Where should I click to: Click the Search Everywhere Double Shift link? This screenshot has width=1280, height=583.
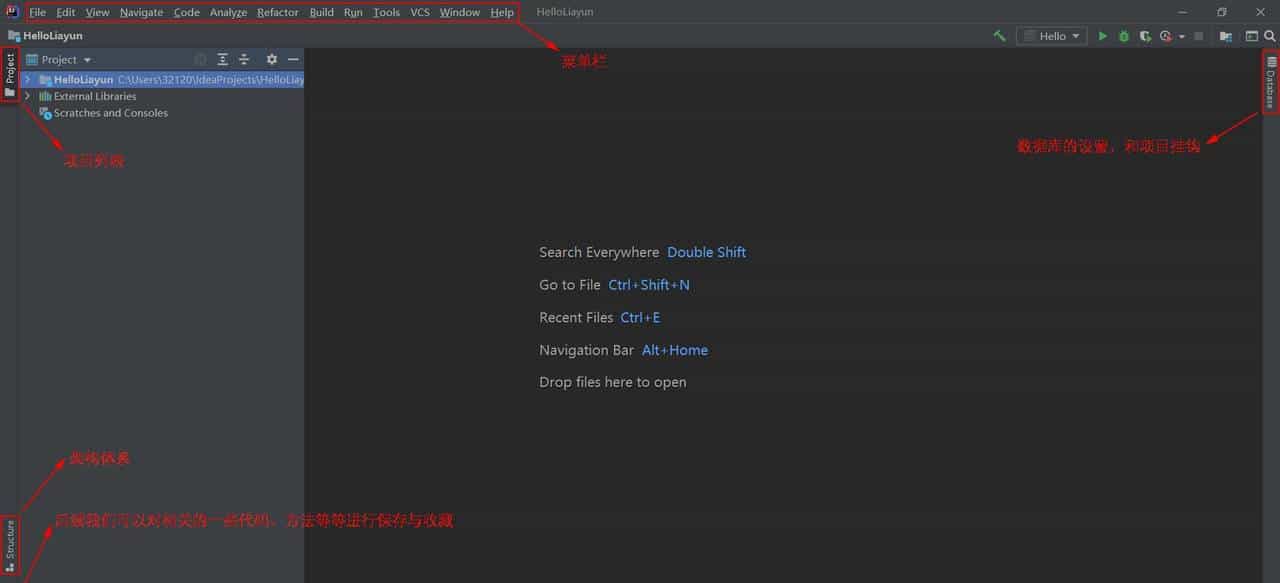tap(706, 252)
